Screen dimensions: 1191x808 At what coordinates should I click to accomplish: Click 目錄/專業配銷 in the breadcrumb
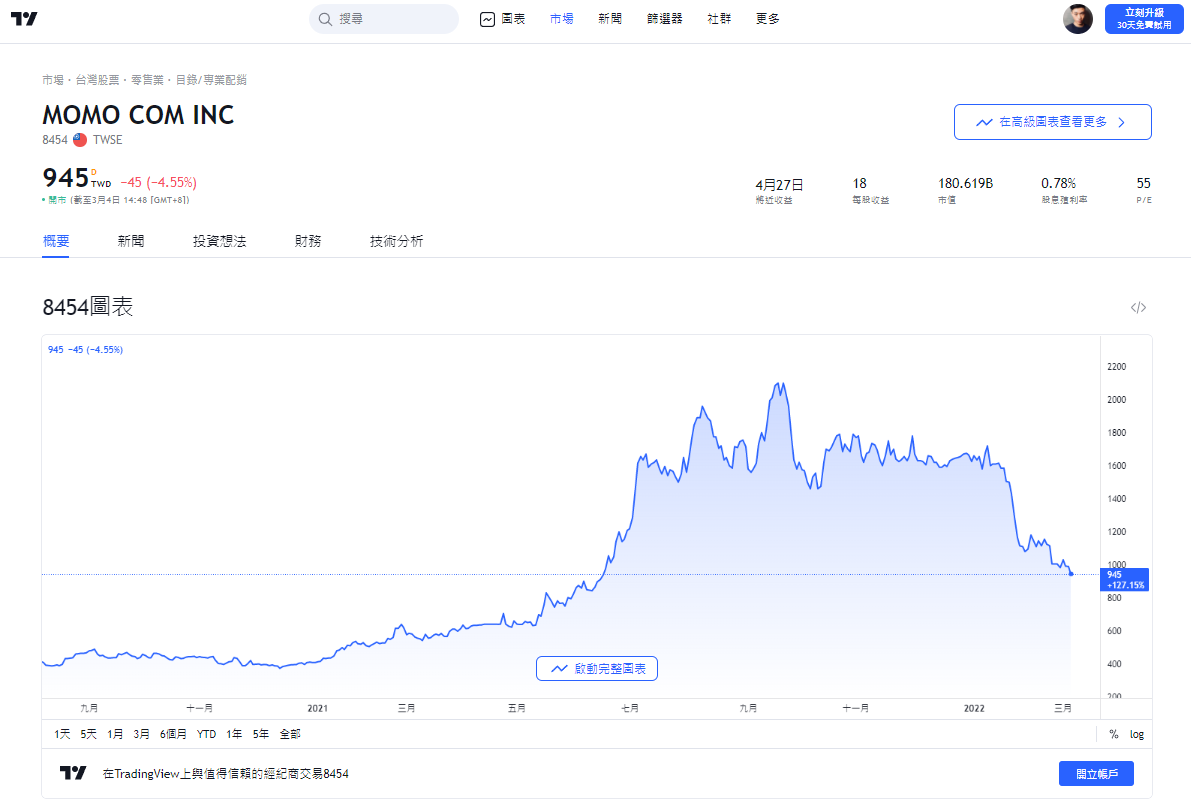(211, 80)
